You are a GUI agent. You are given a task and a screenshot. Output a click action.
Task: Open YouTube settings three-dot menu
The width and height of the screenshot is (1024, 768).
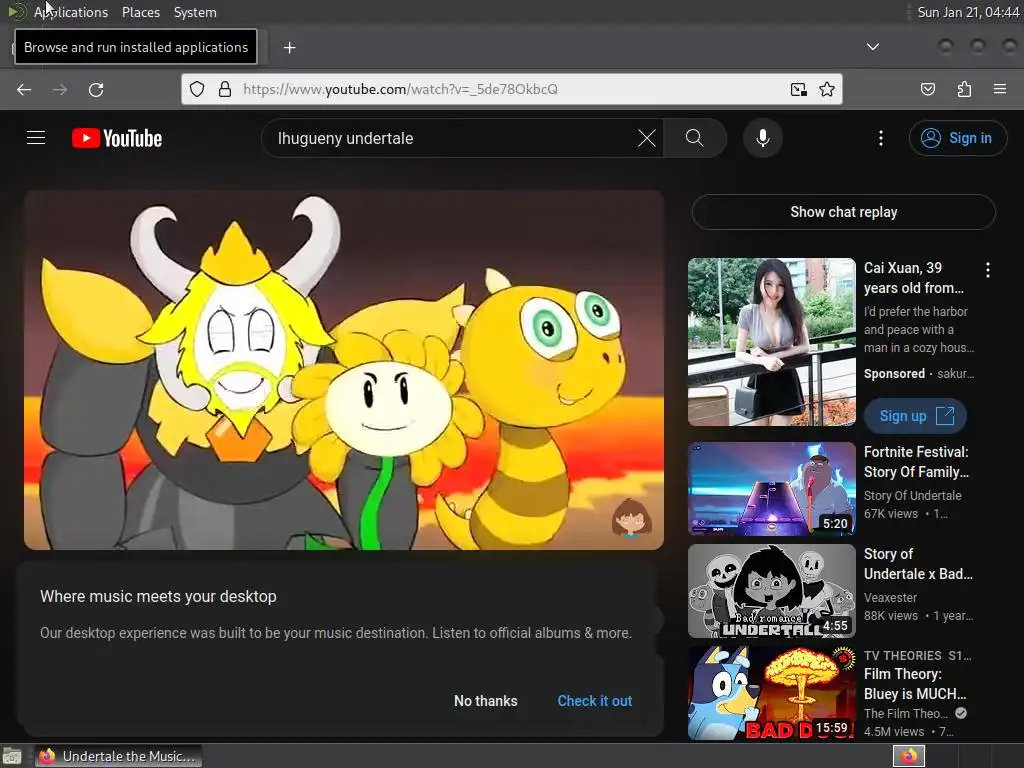coord(880,138)
